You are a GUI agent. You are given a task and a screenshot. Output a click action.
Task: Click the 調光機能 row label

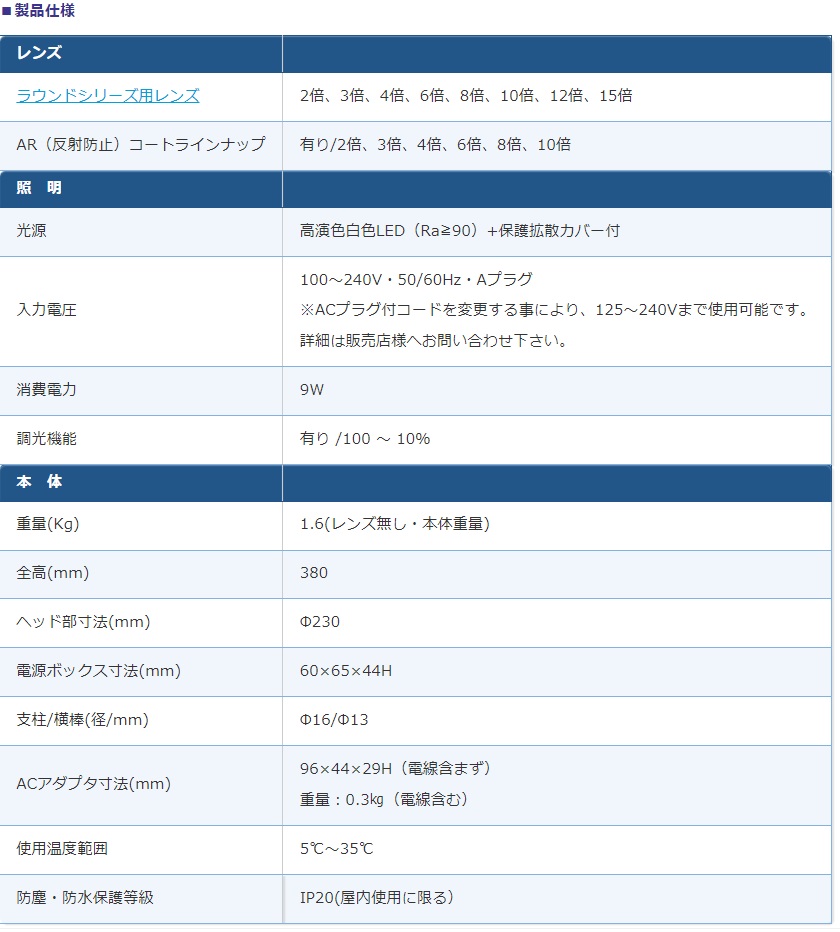46,439
